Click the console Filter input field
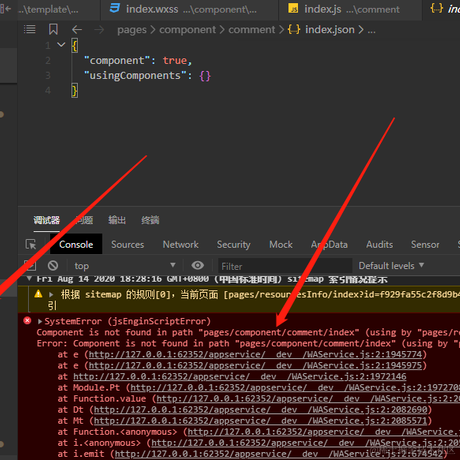Viewport: 460px width, 460px height. click(x=285, y=266)
